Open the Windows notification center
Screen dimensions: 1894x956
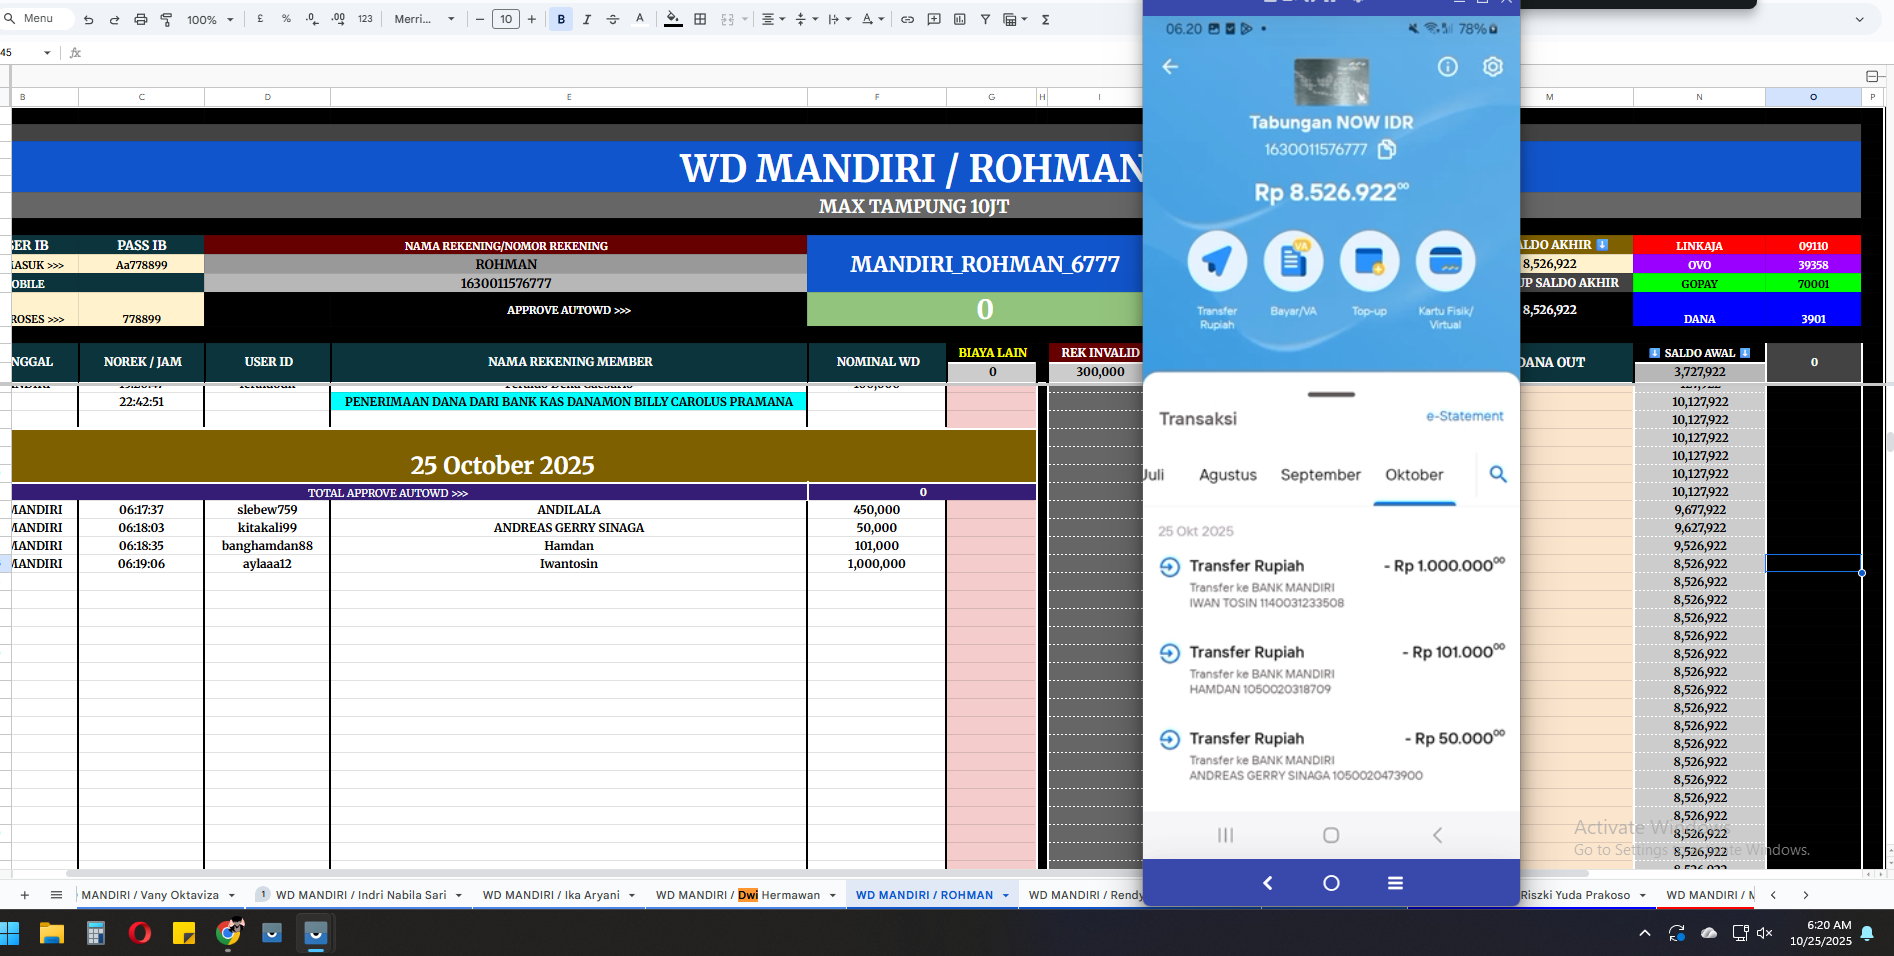pos(1866,933)
